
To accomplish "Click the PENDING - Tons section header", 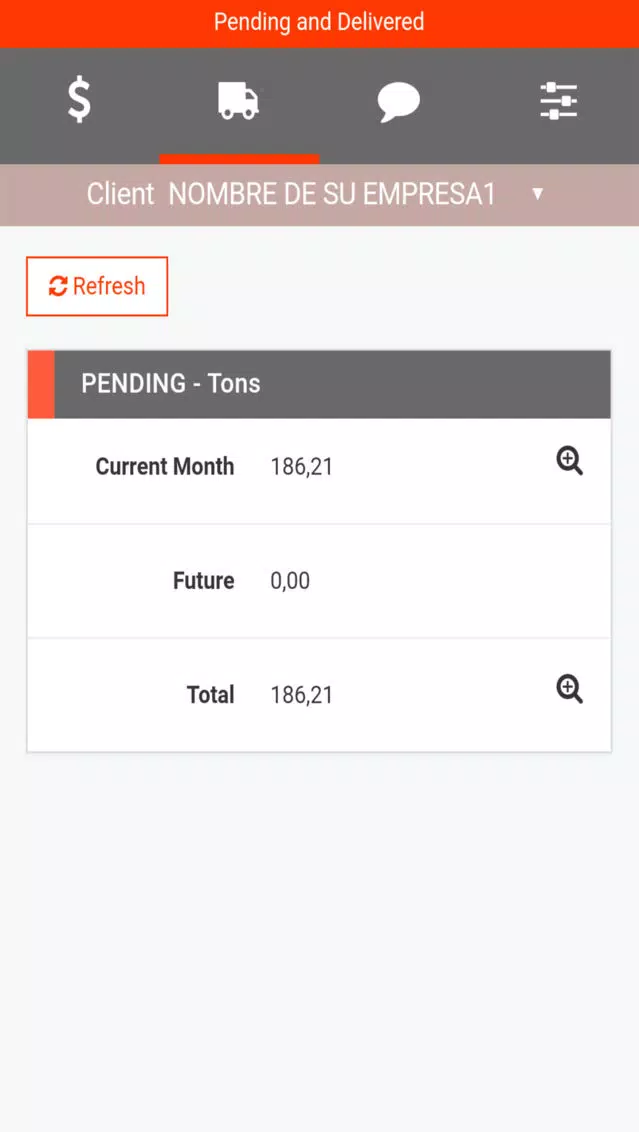I will tap(320, 384).
